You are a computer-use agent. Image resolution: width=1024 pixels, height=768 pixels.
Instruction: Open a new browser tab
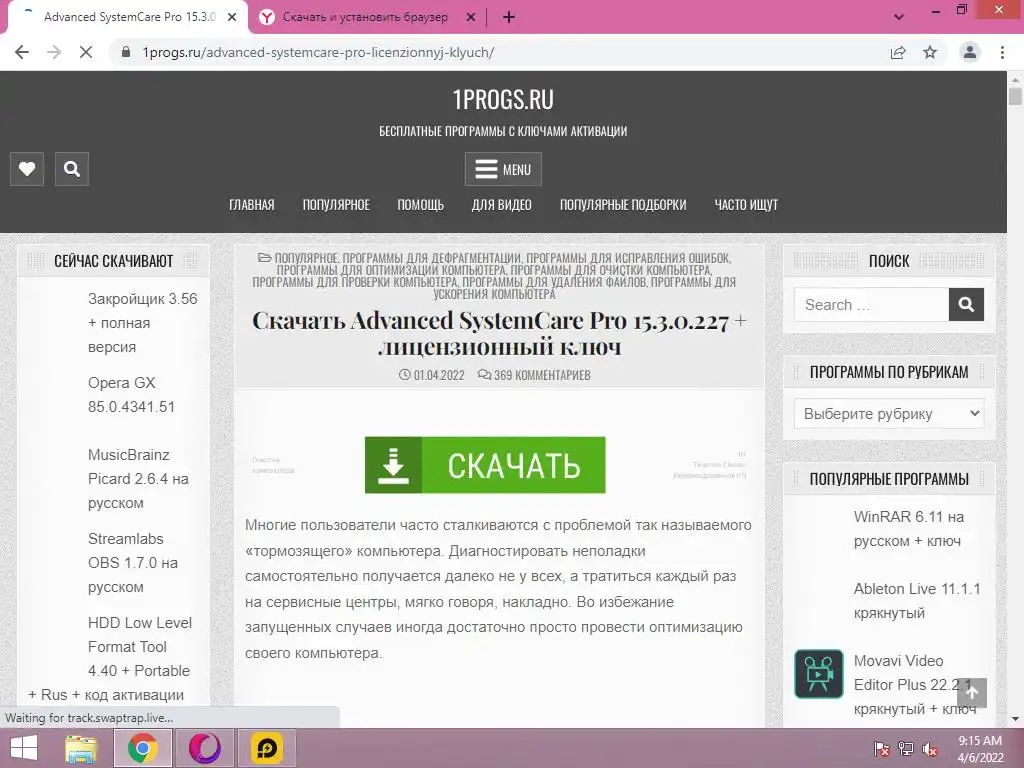tap(509, 18)
